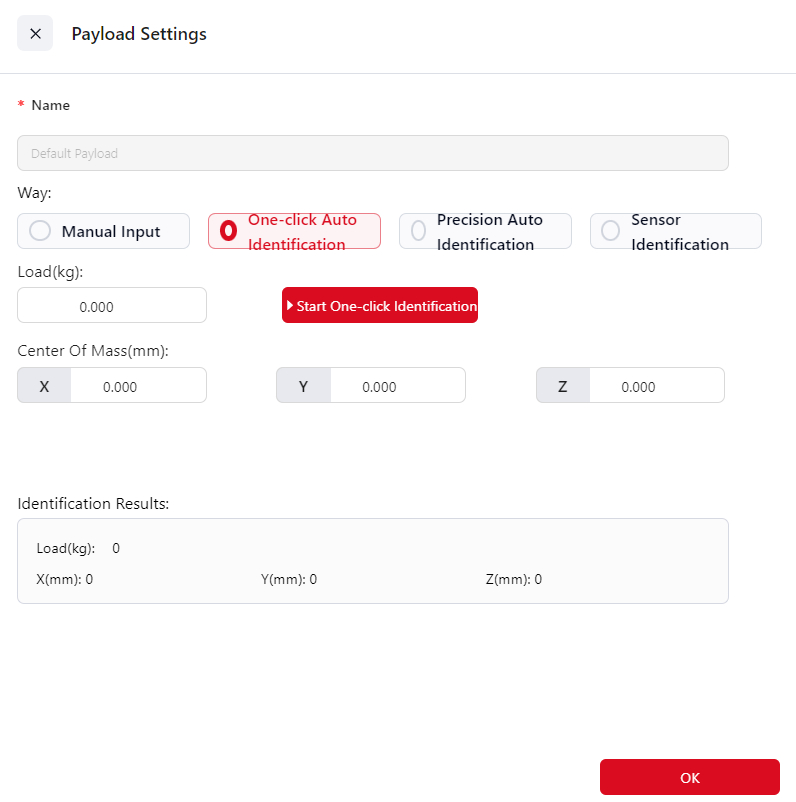
Task: Focus the Load(kg) input box
Action: 112,306
